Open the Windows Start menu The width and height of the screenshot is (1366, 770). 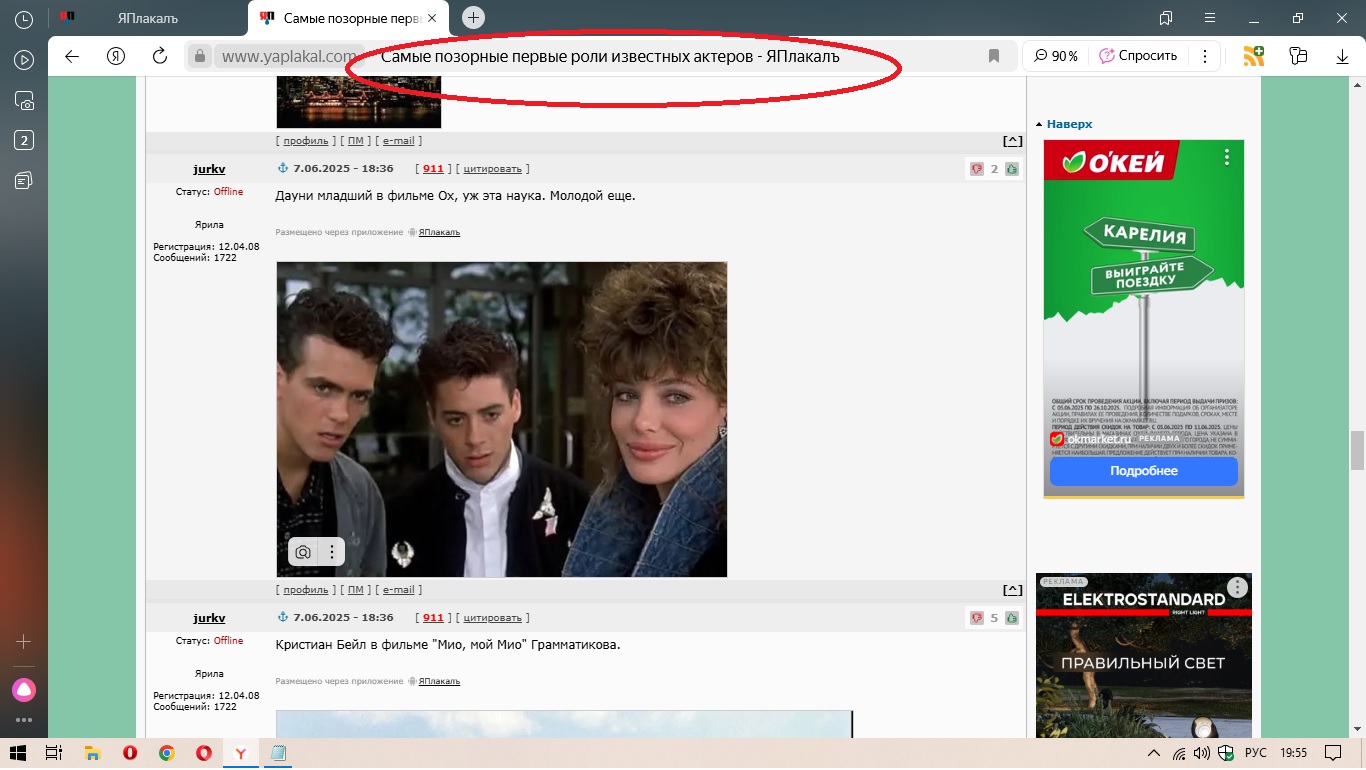[x=17, y=753]
